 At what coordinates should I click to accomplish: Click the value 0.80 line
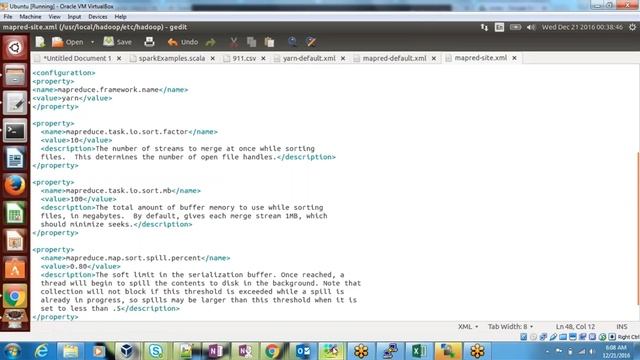point(80,267)
